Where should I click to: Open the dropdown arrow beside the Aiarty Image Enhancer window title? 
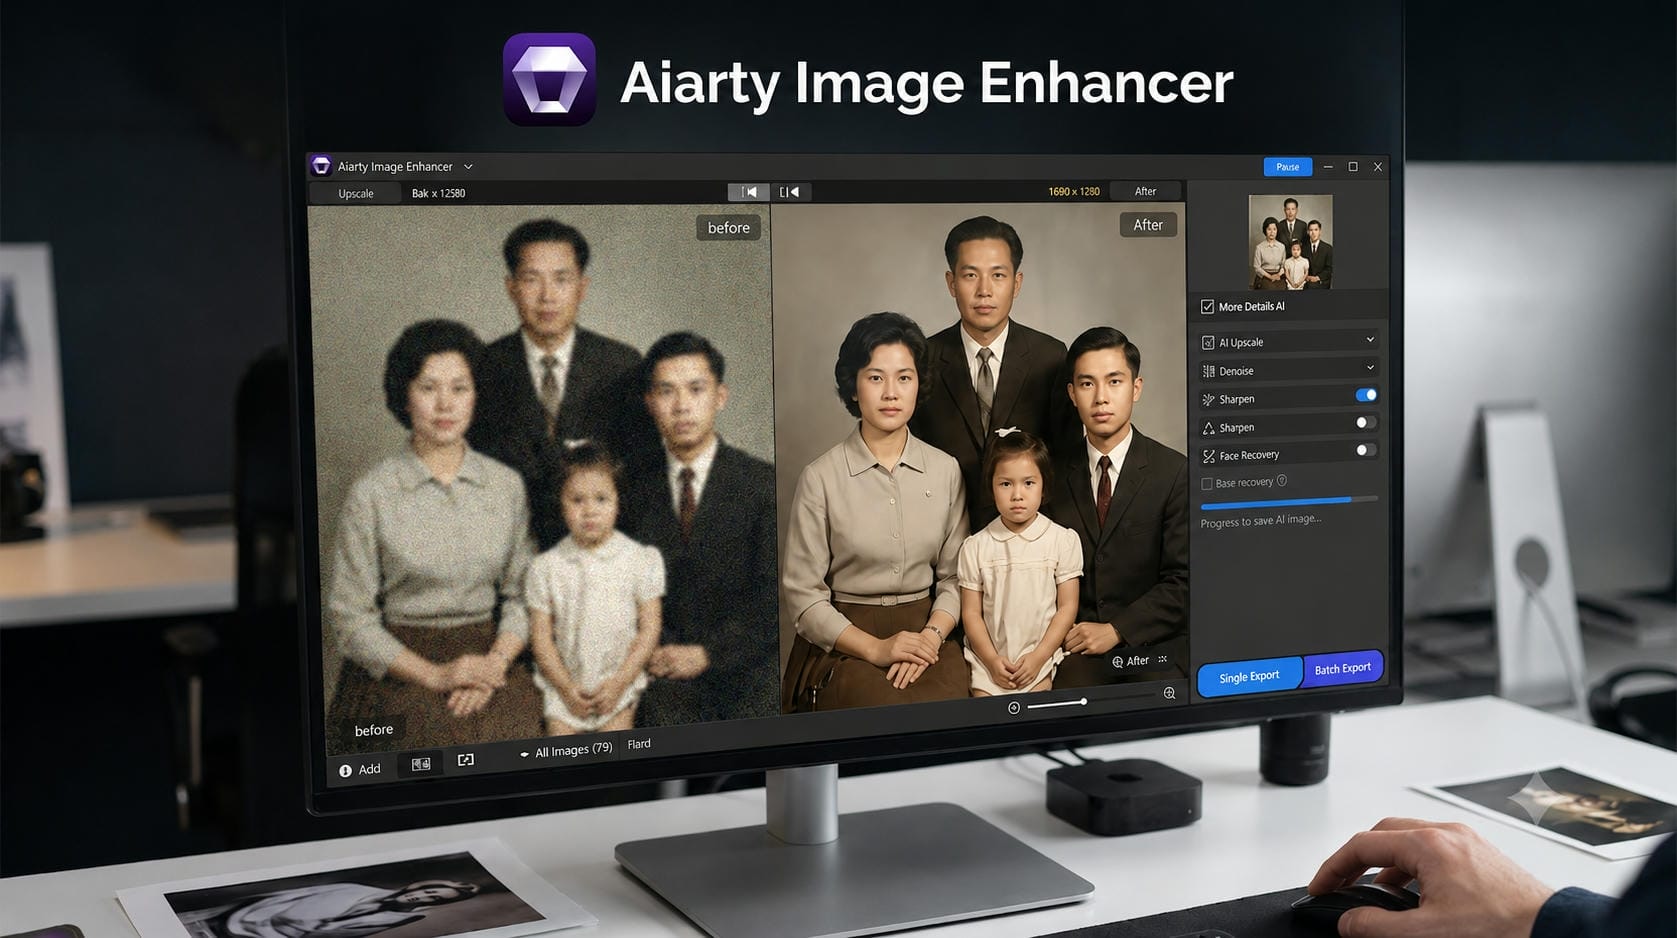pyautogui.click(x=468, y=167)
